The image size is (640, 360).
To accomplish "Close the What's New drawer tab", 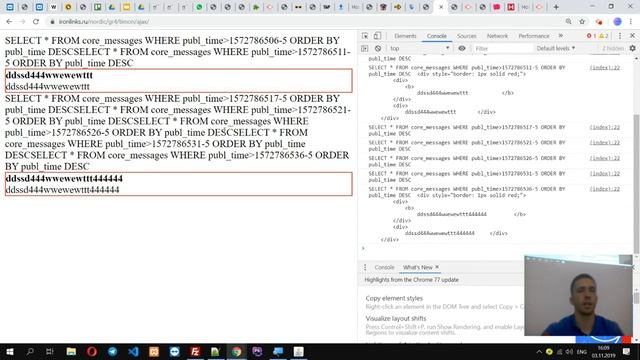I will point(437,267).
